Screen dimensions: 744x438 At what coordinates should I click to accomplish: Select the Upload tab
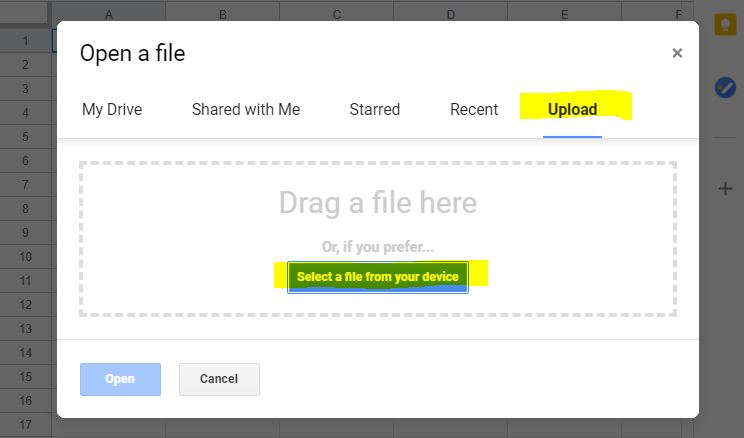(x=572, y=110)
